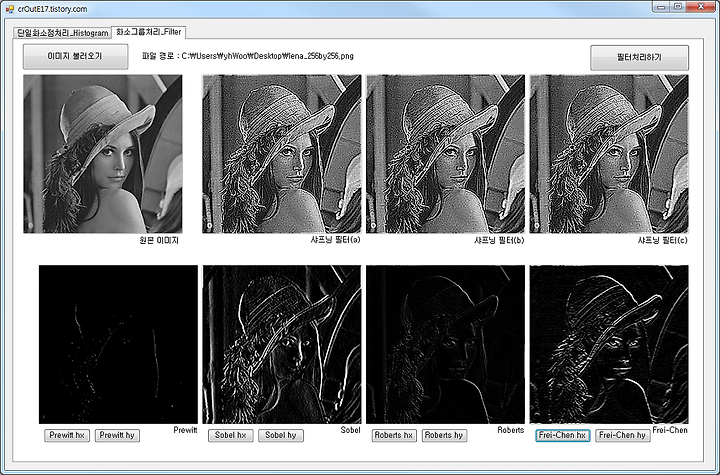Click the 샤프닝 필터(c) label
The height and width of the screenshot is (475, 720).
(663, 240)
